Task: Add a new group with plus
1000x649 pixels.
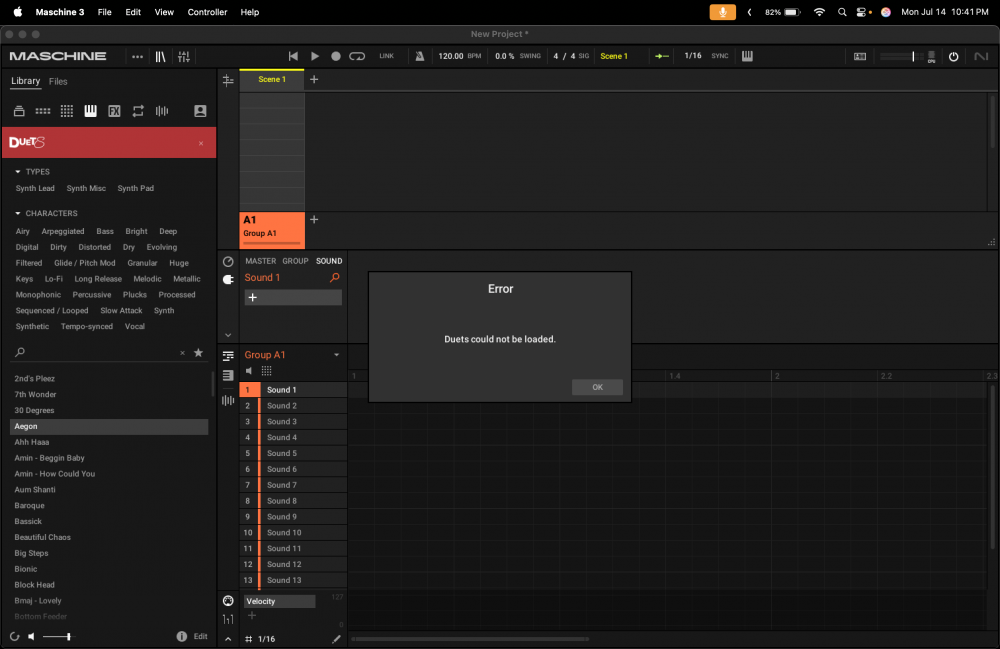Action: click(314, 220)
